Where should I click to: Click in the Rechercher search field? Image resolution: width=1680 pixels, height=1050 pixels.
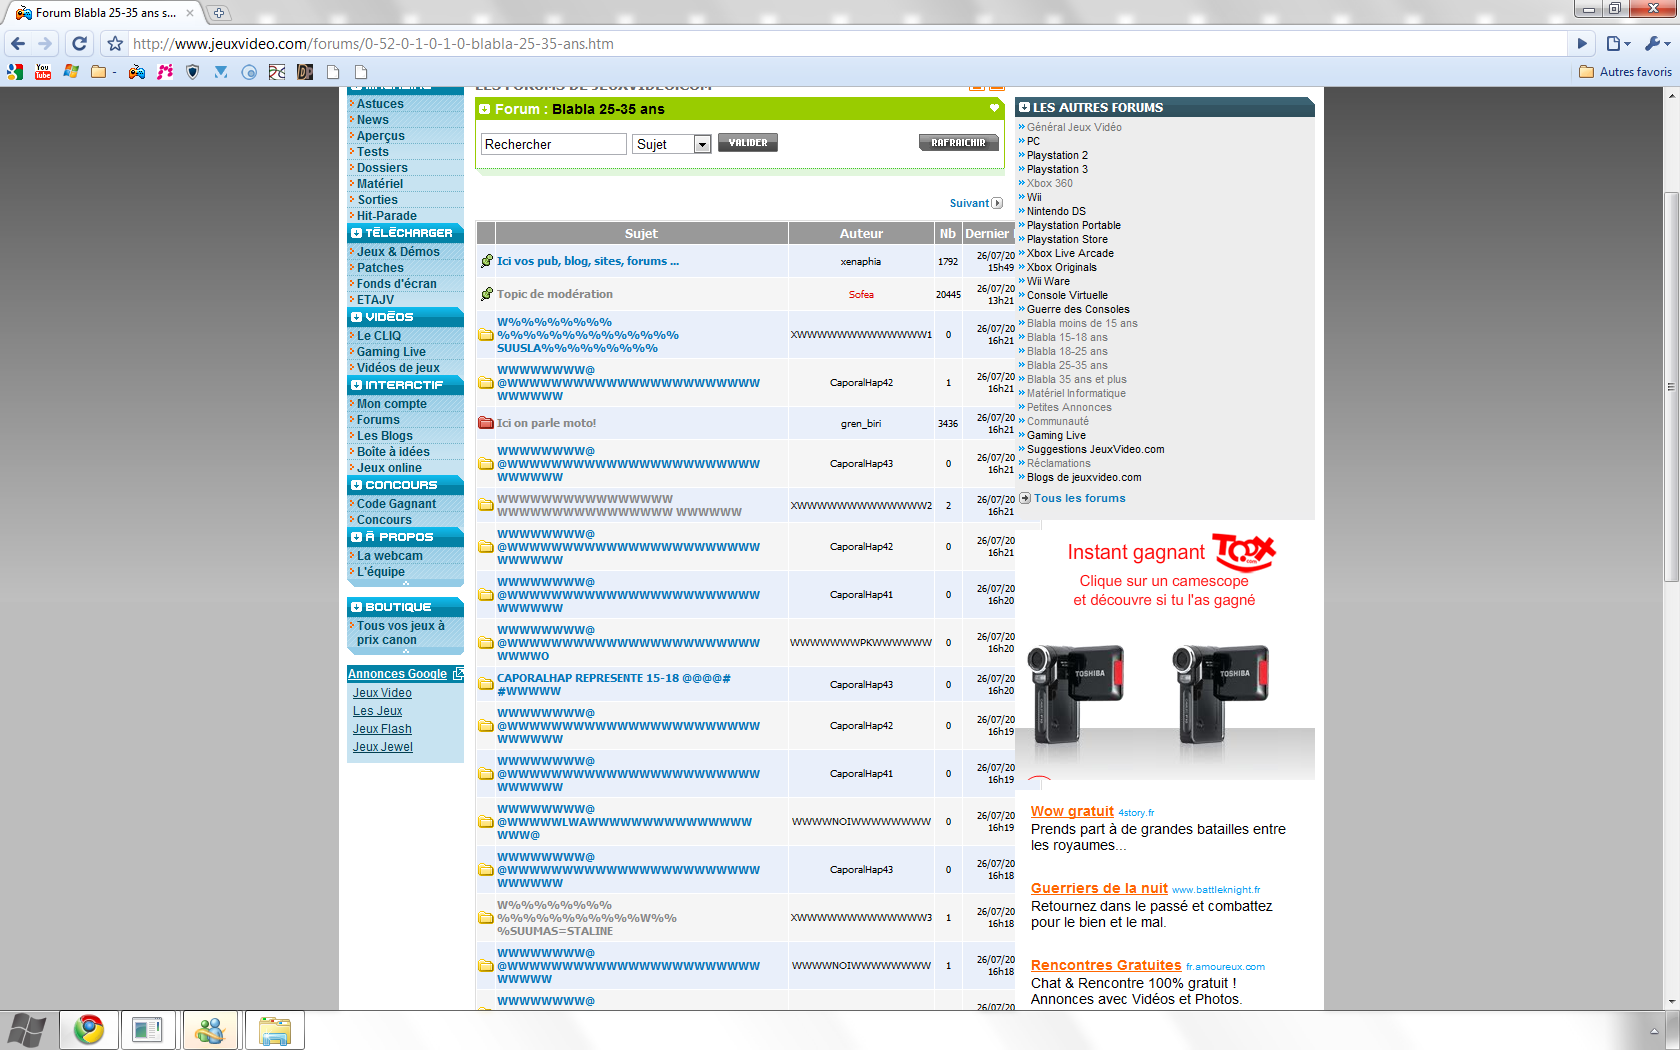tap(553, 144)
